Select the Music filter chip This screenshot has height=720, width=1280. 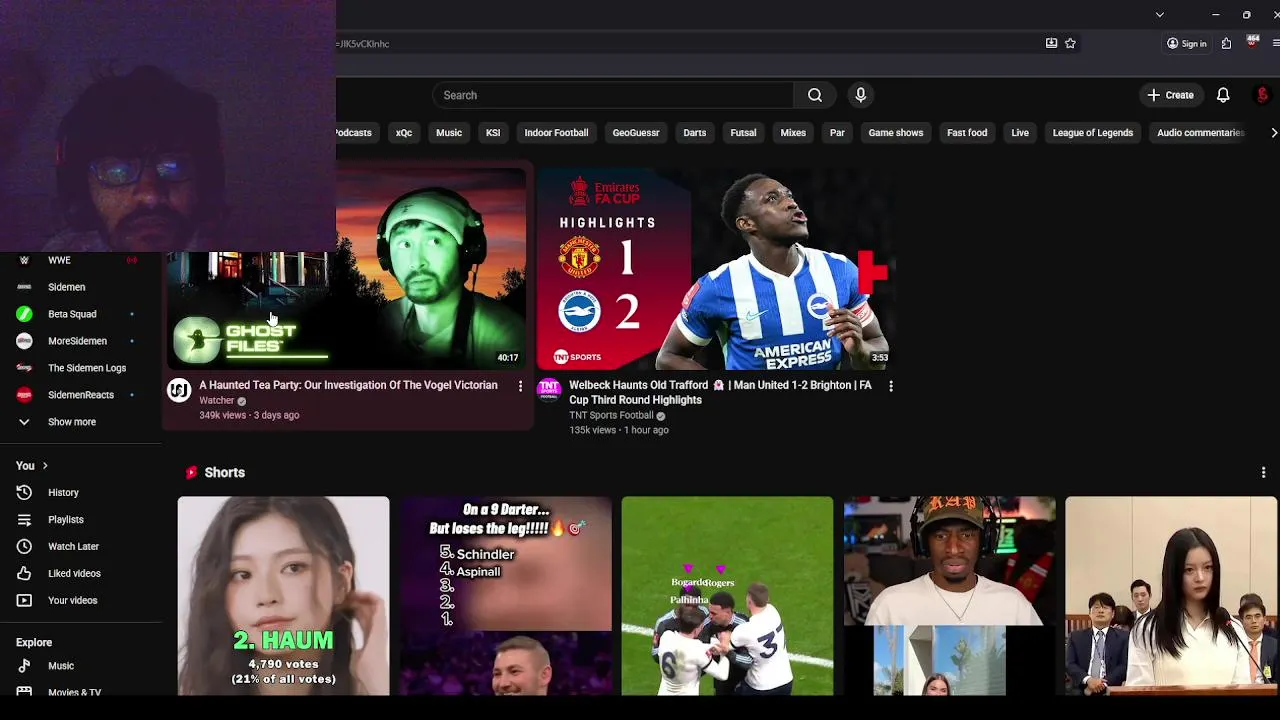tap(449, 132)
